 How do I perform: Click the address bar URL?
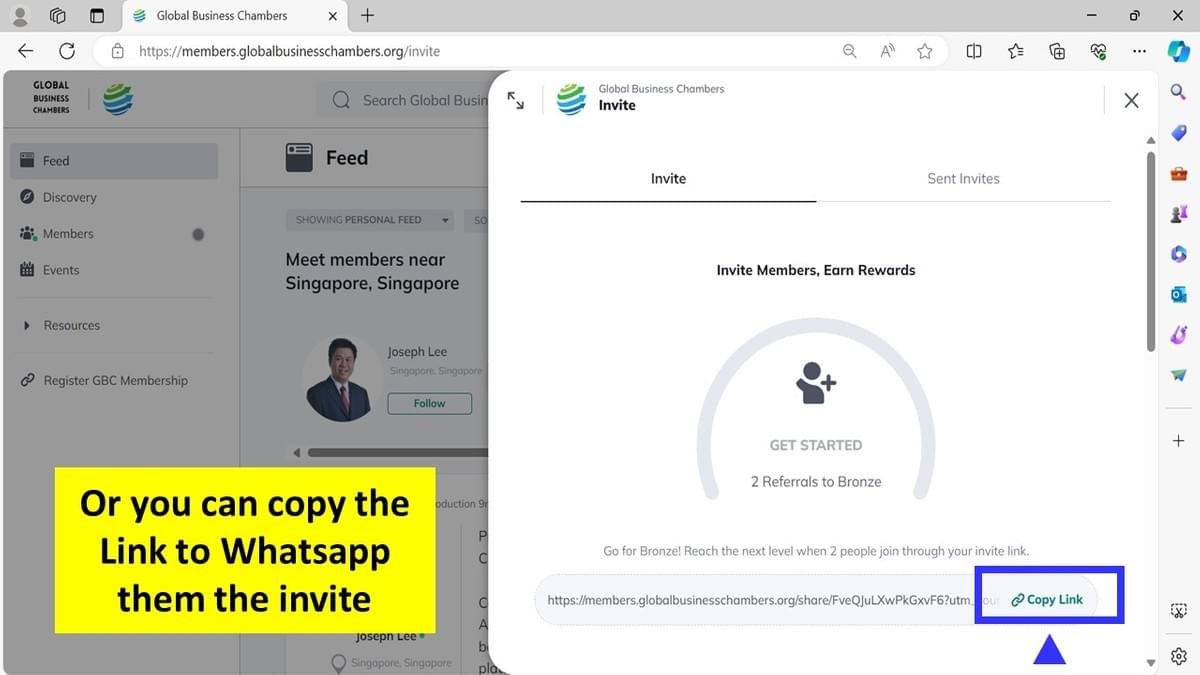click(x=289, y=51)
